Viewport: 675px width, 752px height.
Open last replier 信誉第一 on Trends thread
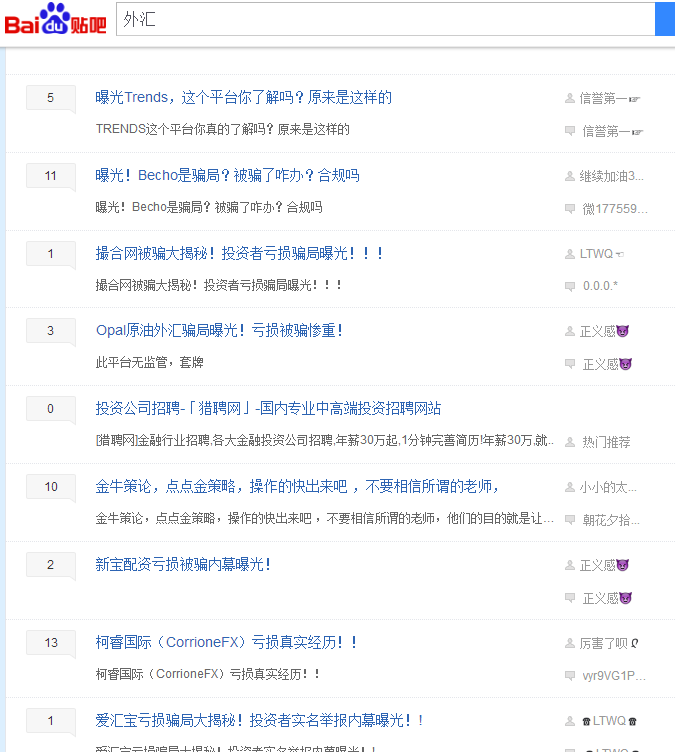[x=613, y=131]
